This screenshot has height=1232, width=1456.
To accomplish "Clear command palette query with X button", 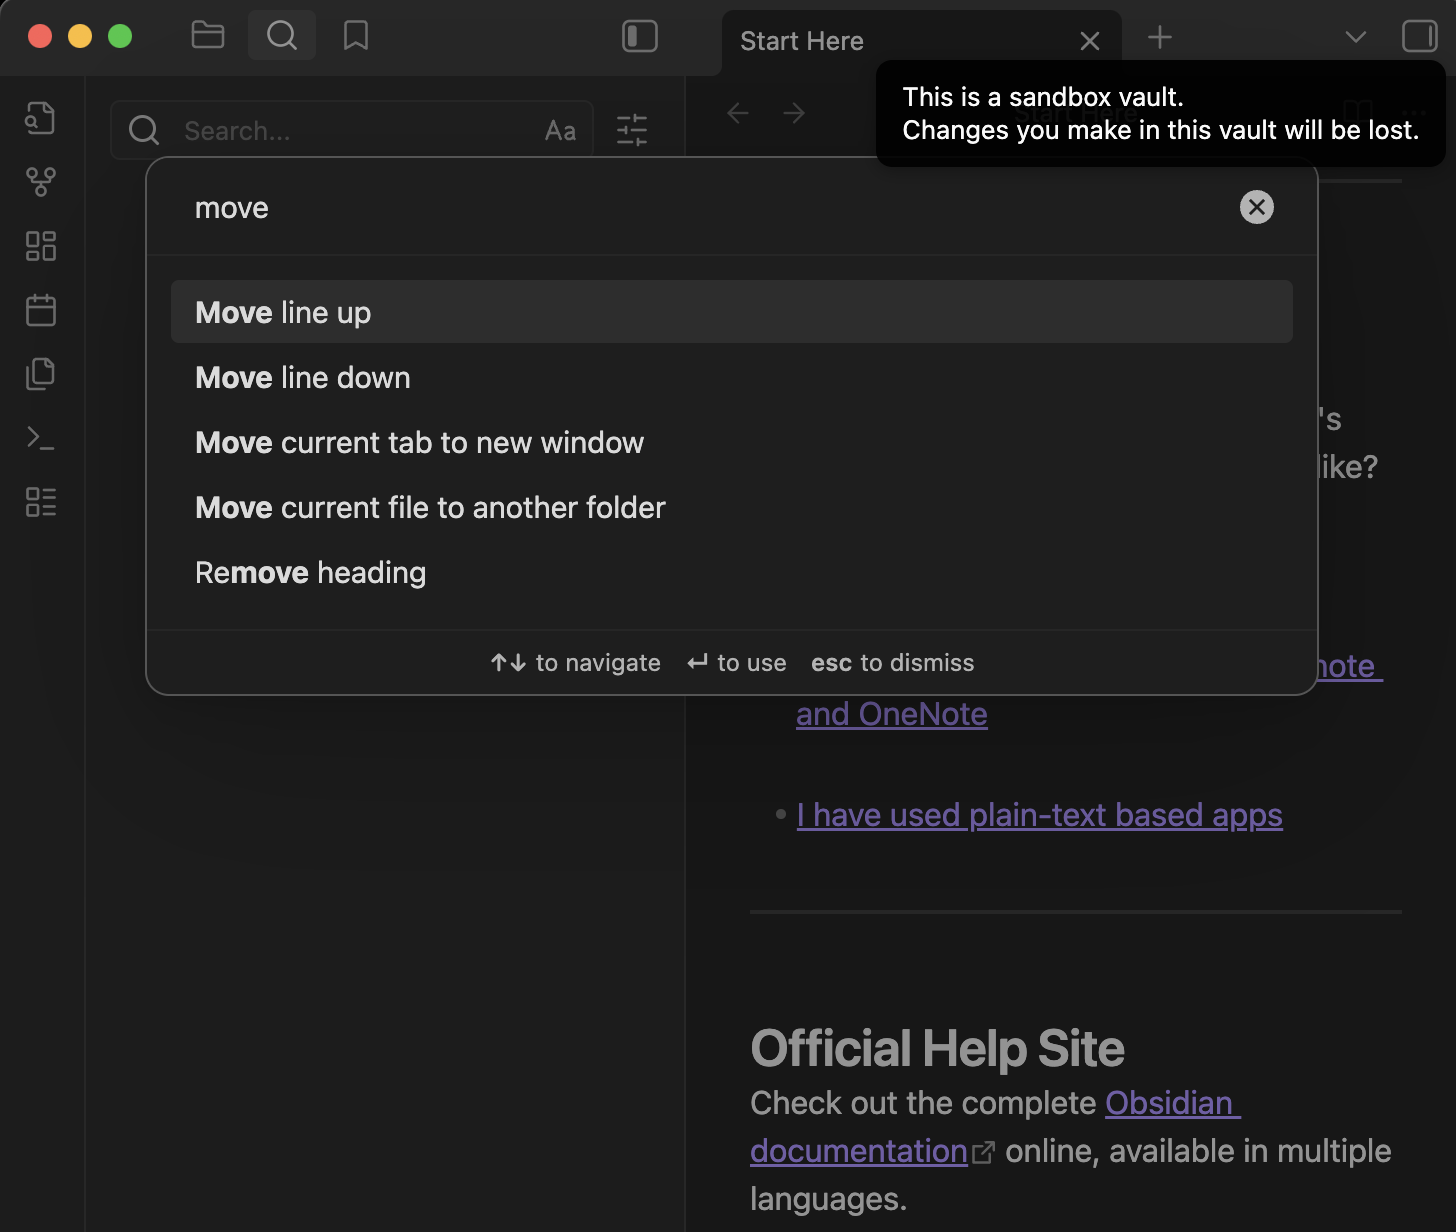I will tap(1257, 207).
